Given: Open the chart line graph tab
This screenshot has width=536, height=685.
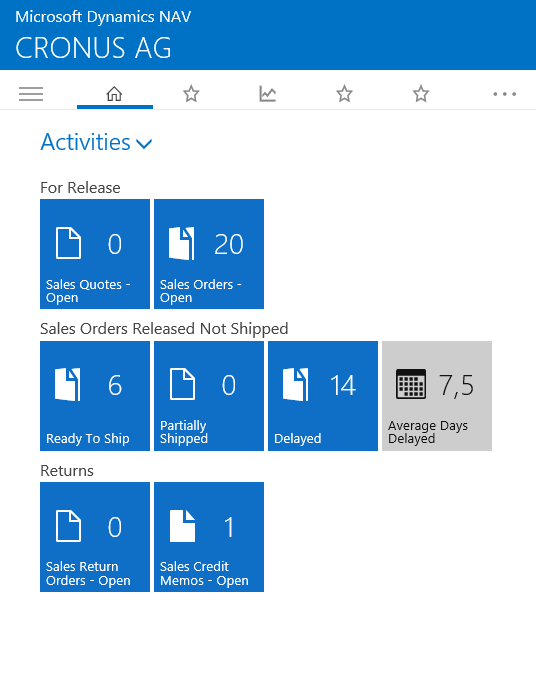Looking at the screenshot, I should [267, 94].
